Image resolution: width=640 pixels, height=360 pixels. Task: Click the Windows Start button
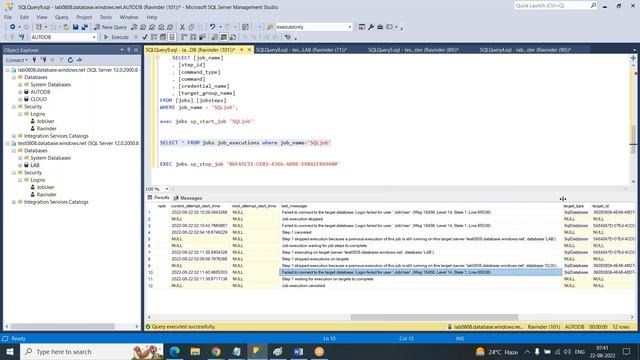(x=10, y=351)
